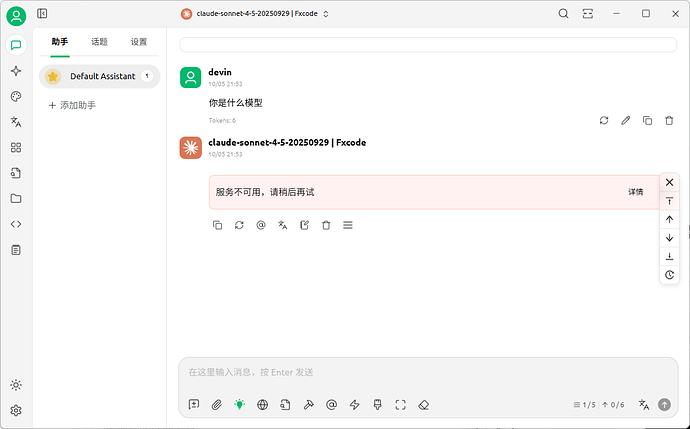Go to previous message arrow
Viewport: 690px width, 429px height.
pyautogui.click(x=669, y=220)
